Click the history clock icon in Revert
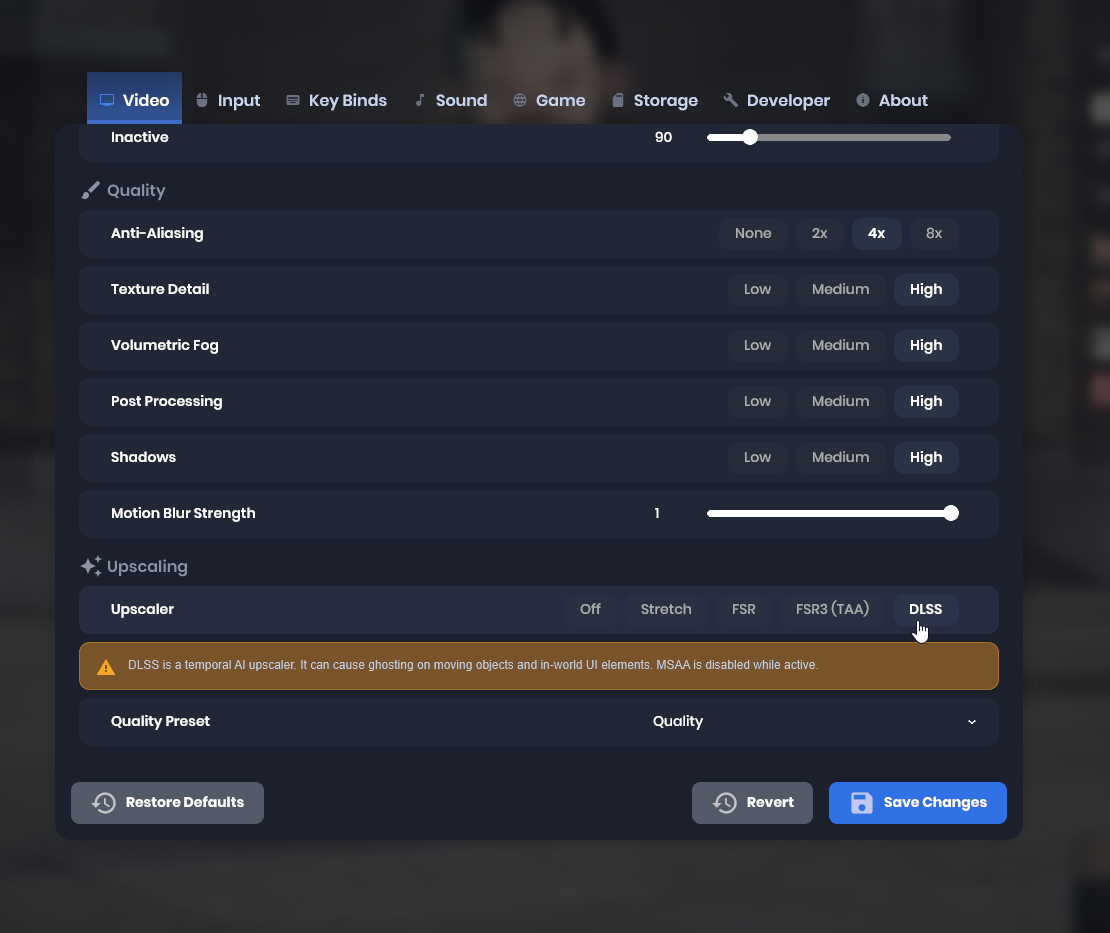This screenshot has height=933, width=1110. tap(725, 803)
